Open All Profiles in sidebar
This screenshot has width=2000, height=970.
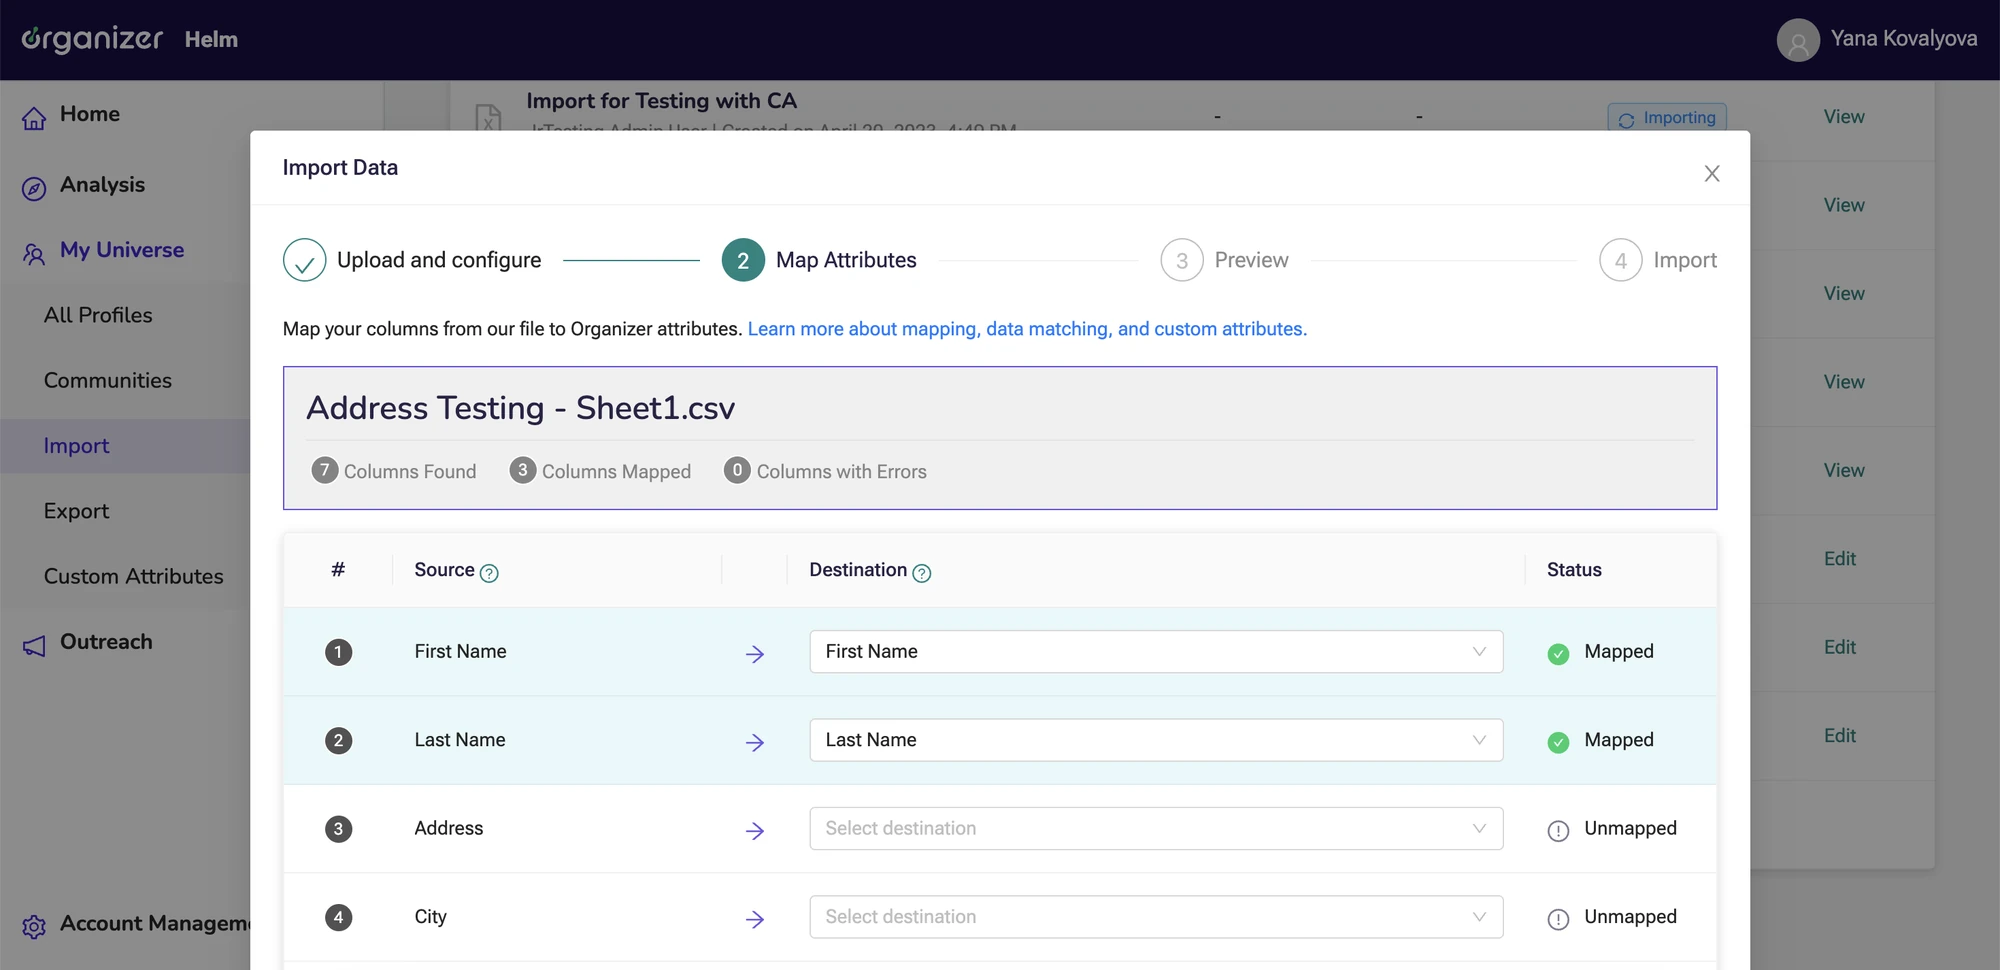[98, 315]
